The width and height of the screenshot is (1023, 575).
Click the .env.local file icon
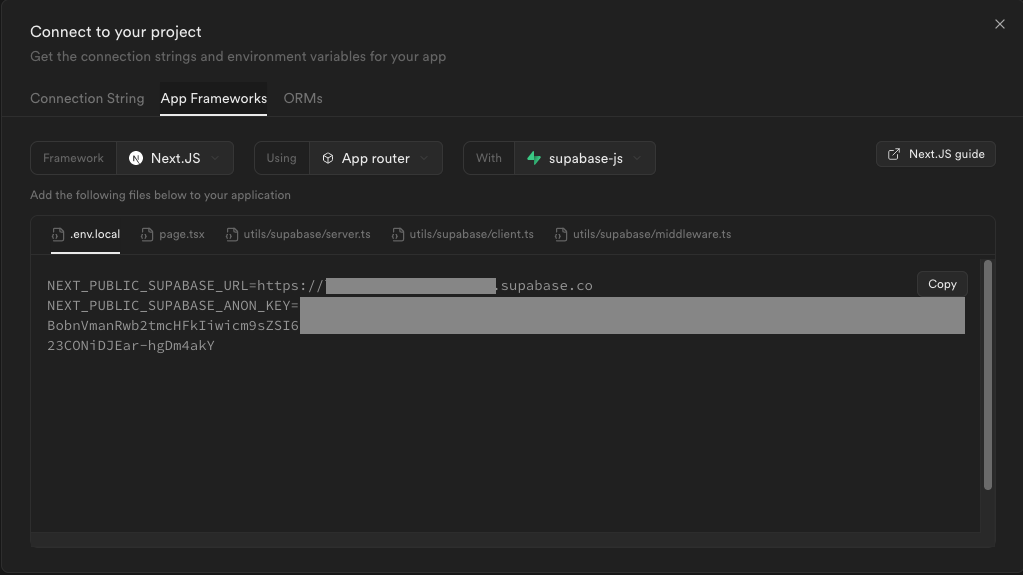pyautogui.click(x=58, y=234)
